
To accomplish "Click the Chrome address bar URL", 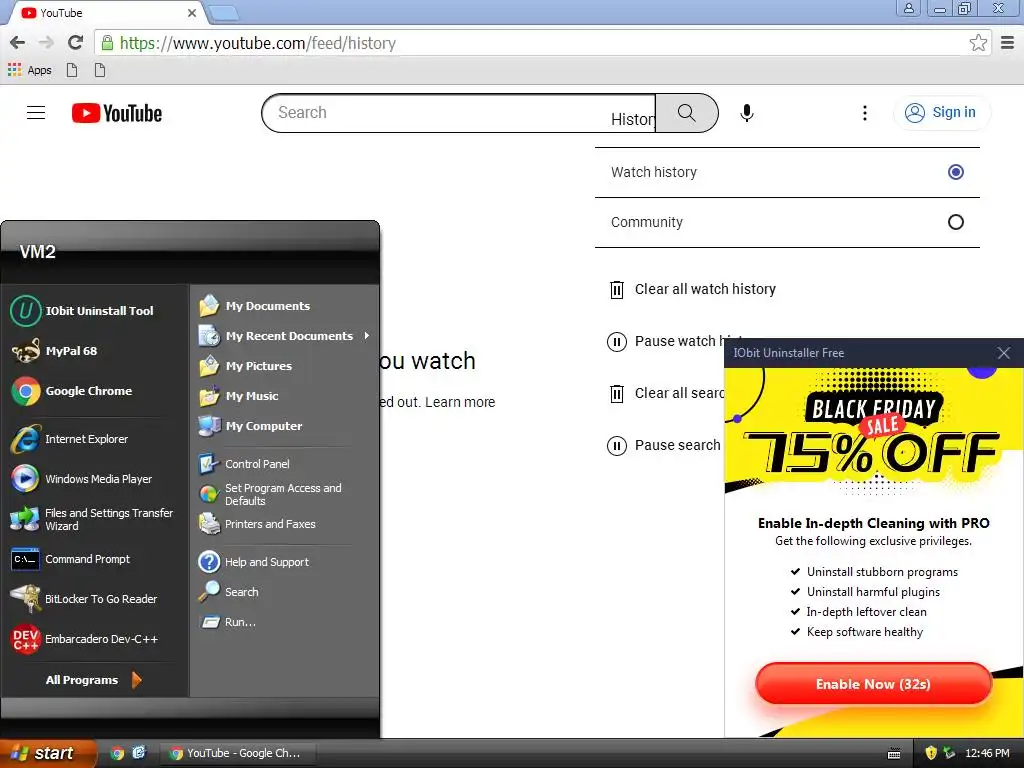I will (x=257, y=43).
